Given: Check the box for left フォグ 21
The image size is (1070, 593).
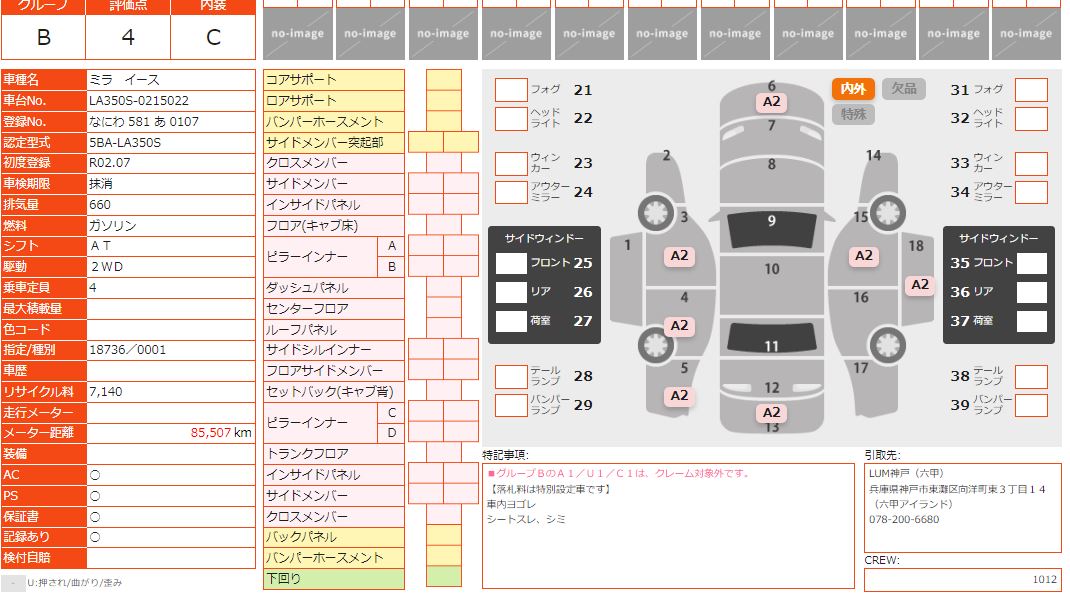Looking at the screenshot, I should point(511,90).
